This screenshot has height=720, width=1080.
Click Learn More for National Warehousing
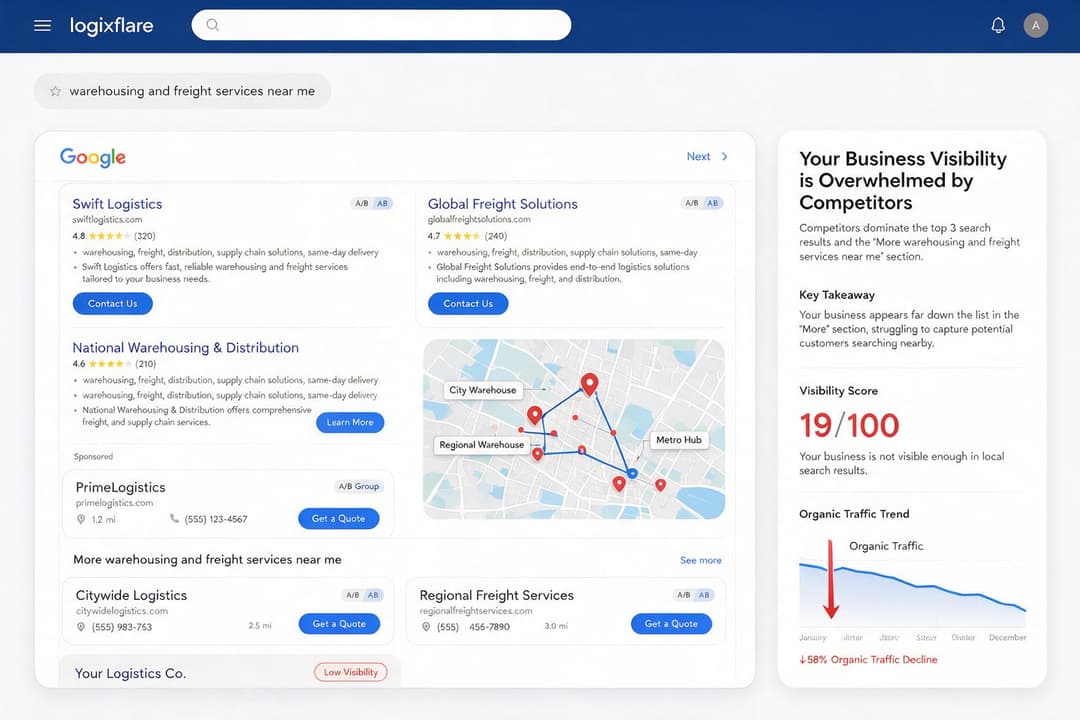pyautogui.click(x=350, y=422)
